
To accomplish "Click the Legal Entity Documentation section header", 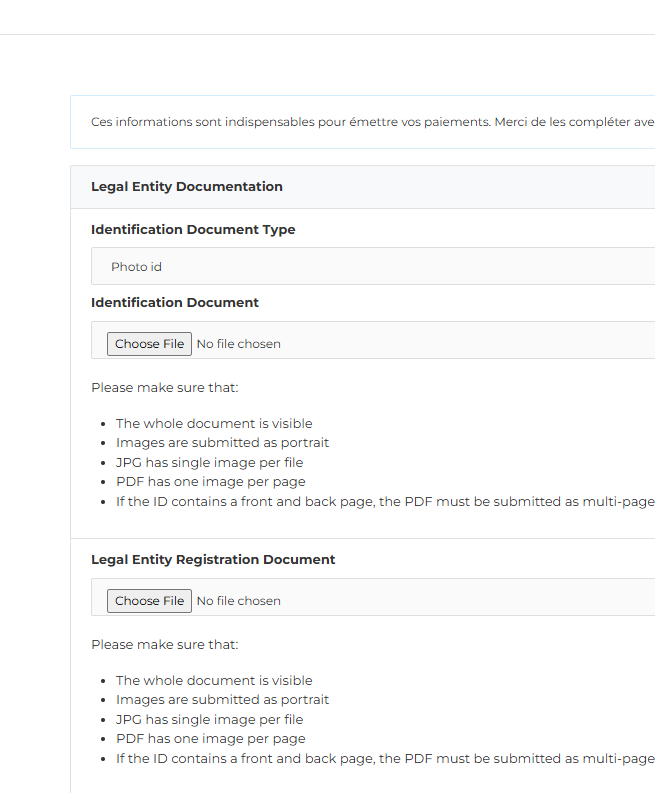I will [187, 187].
